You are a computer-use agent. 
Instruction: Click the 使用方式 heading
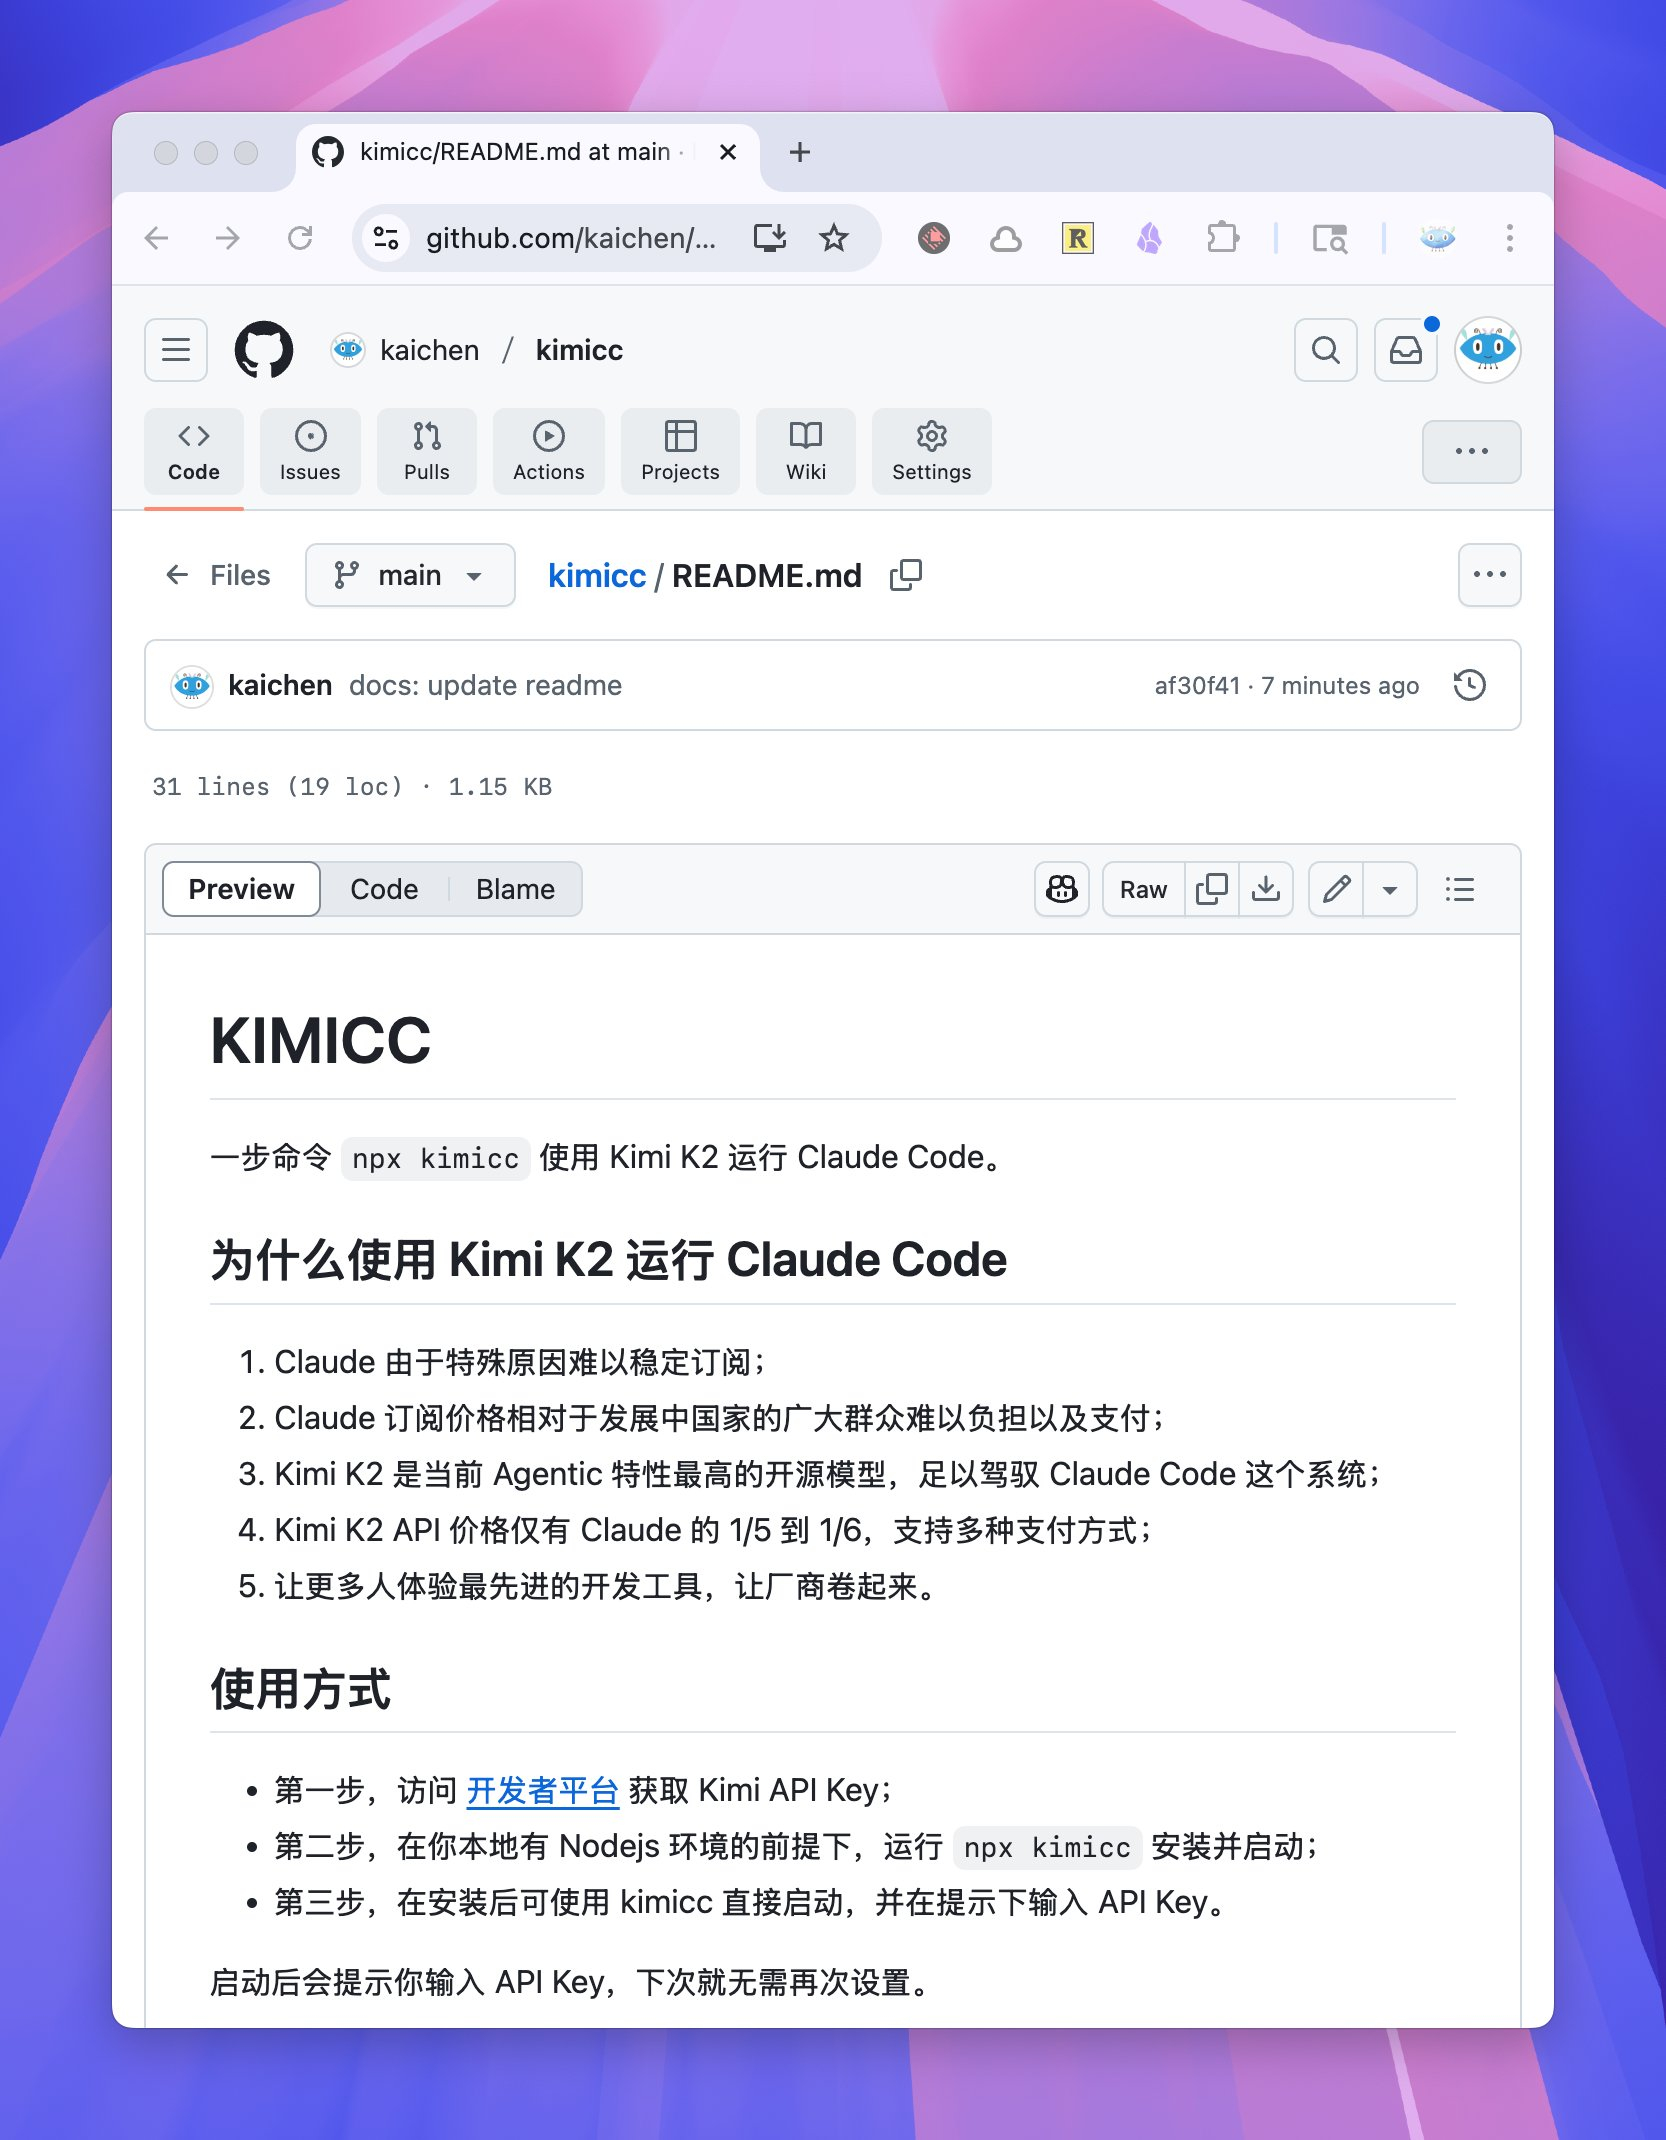(300, 1690)
